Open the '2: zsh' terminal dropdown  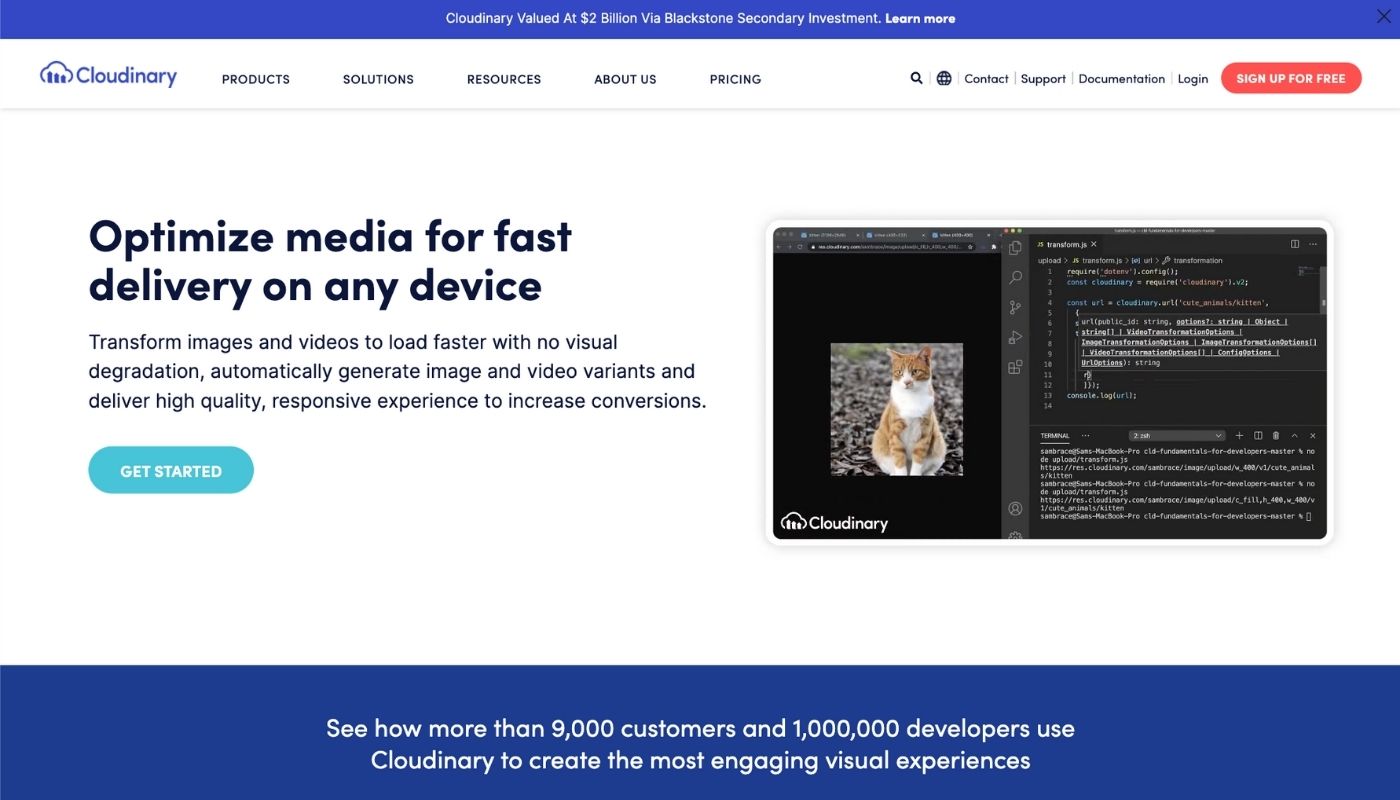pyautogui.click(x=1177, y=436)
